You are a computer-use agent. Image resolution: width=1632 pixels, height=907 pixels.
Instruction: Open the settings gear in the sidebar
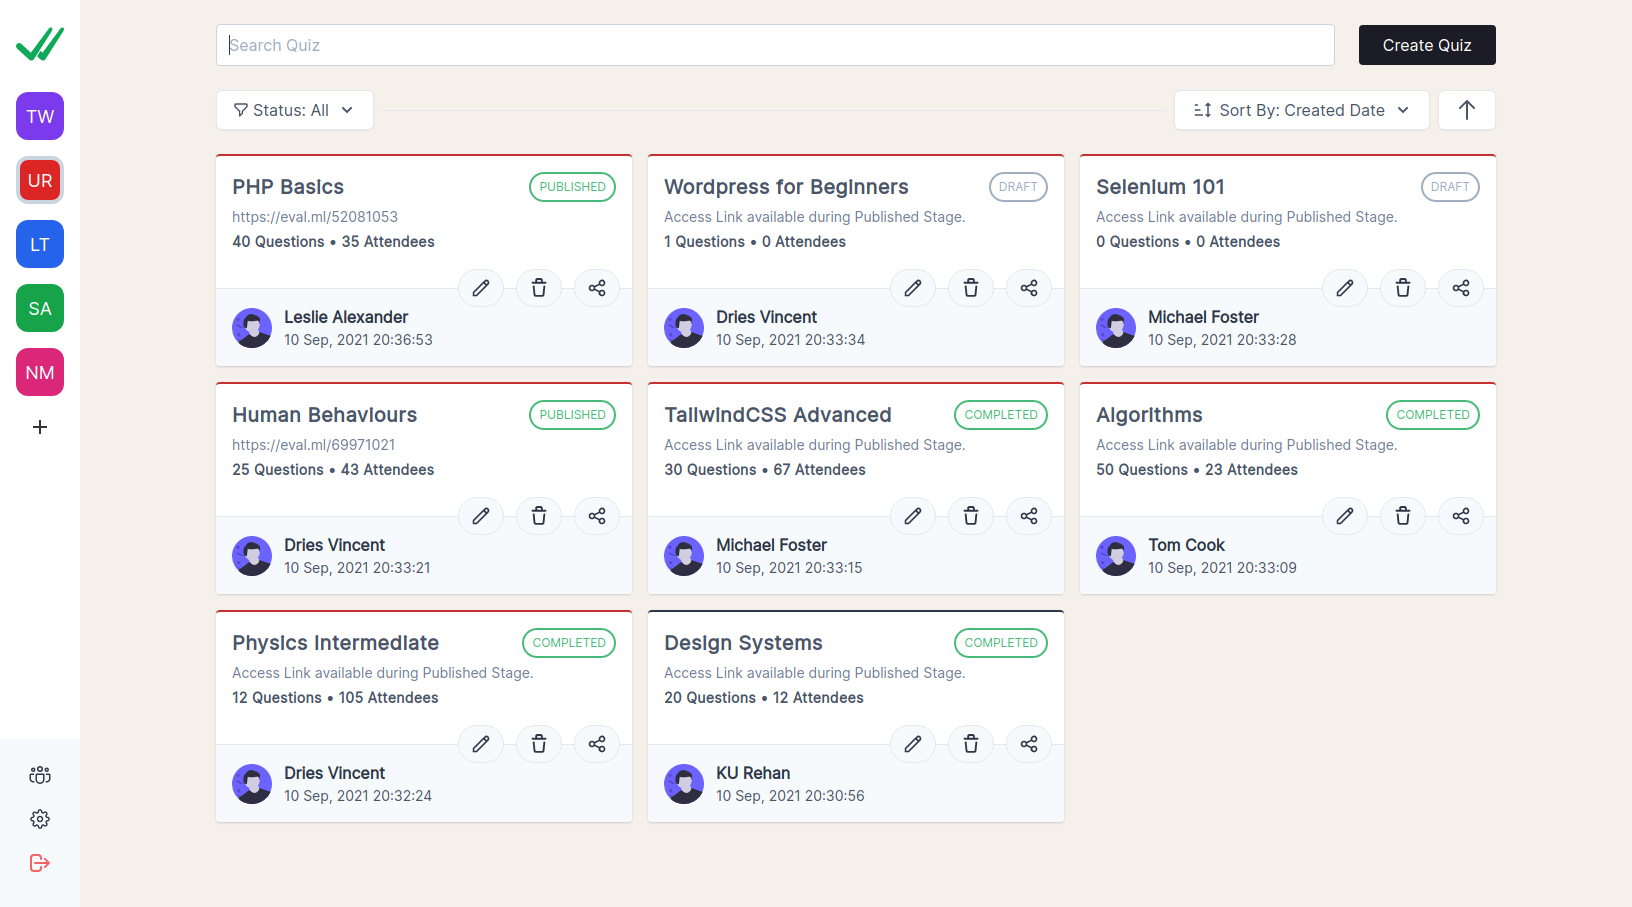(x=39, y=819)
